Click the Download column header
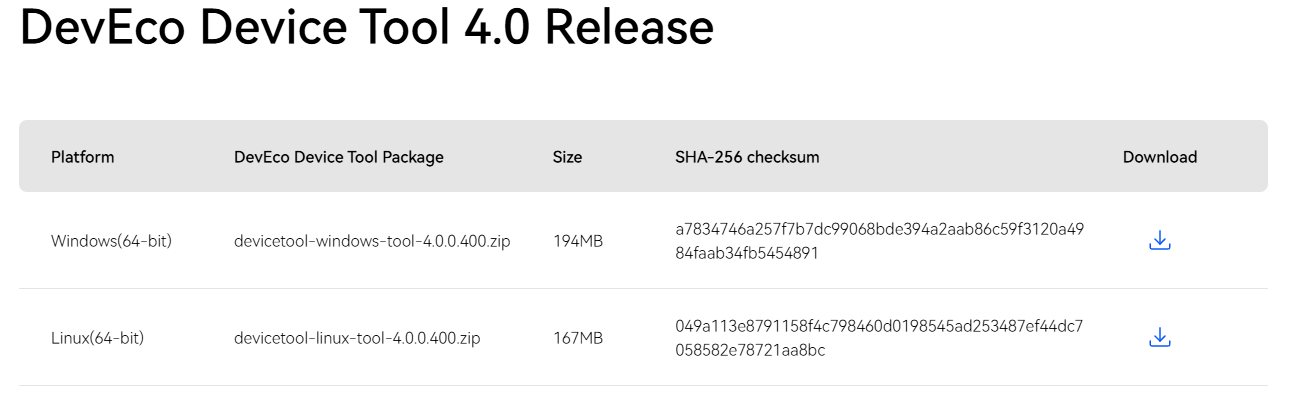The width and height of the screenshot is (1303, 420). click(x=1160, y=157)
